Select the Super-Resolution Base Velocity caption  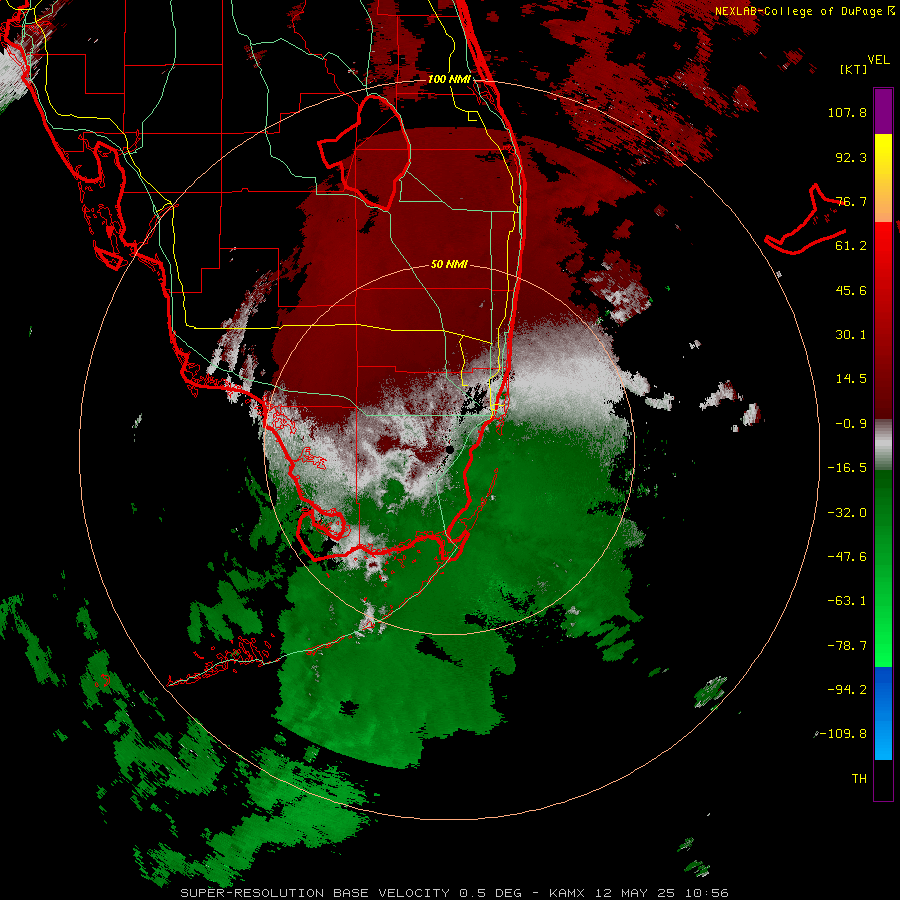454,893
